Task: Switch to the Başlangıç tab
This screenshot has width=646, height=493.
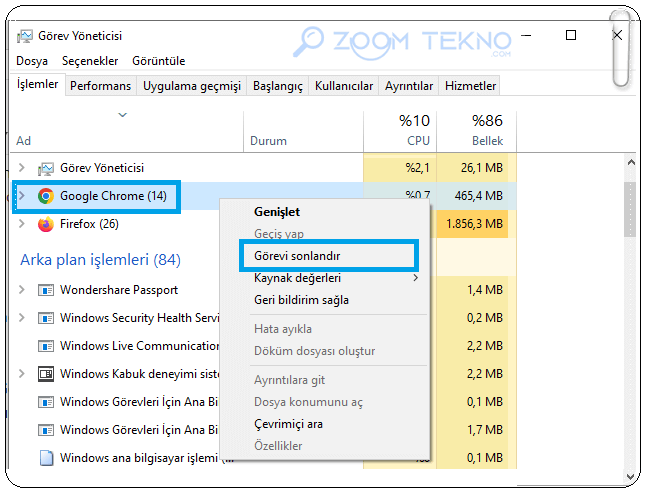Action: tap(278, 86)
